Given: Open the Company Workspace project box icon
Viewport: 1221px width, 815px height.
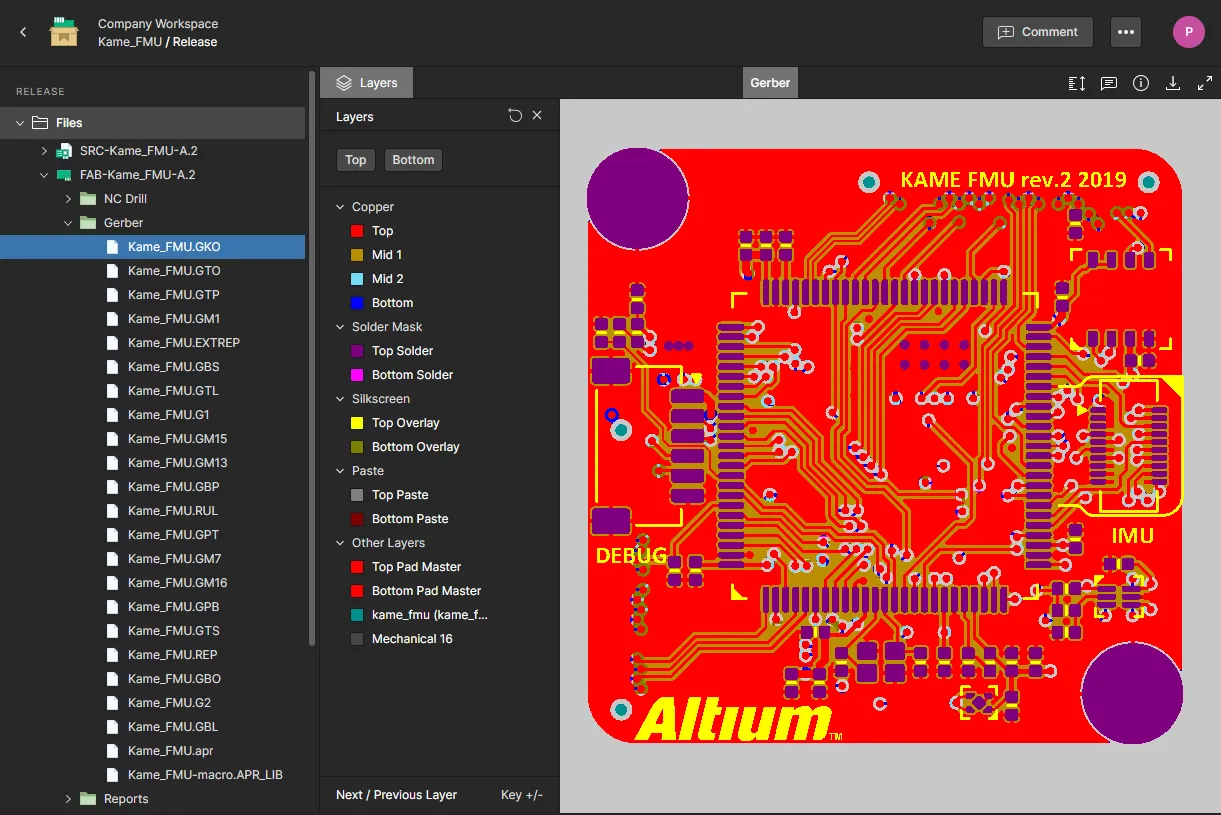Looking at the screenshot, I should (x=64, y=33).
